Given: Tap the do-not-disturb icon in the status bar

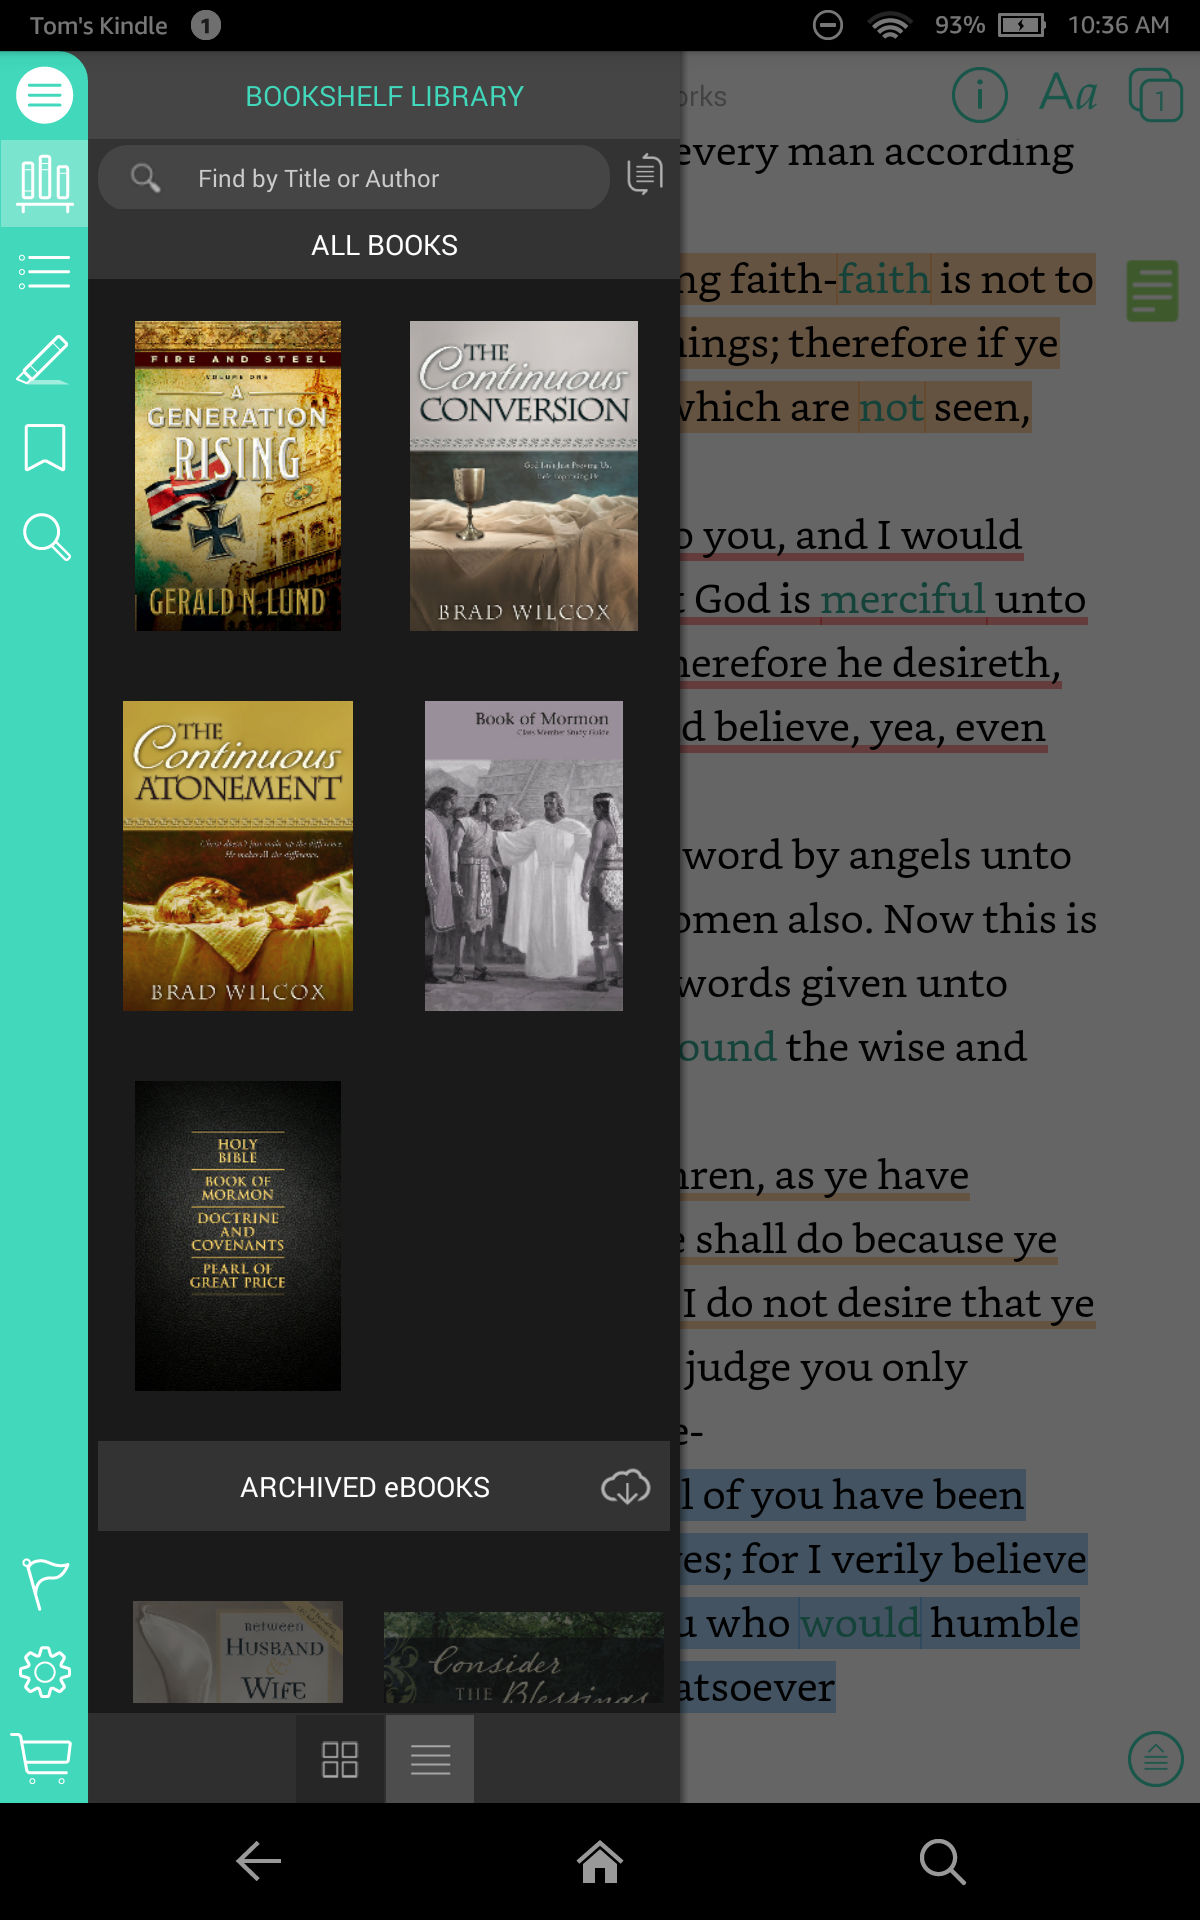Looking at the screenshot, I should pyautogui.click(x=828, y=25).
